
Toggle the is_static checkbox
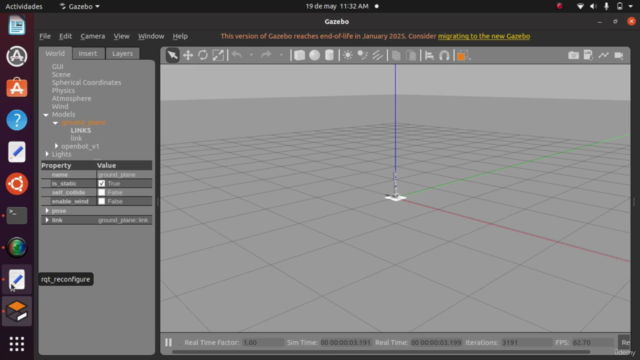click(x=102, y=184)
